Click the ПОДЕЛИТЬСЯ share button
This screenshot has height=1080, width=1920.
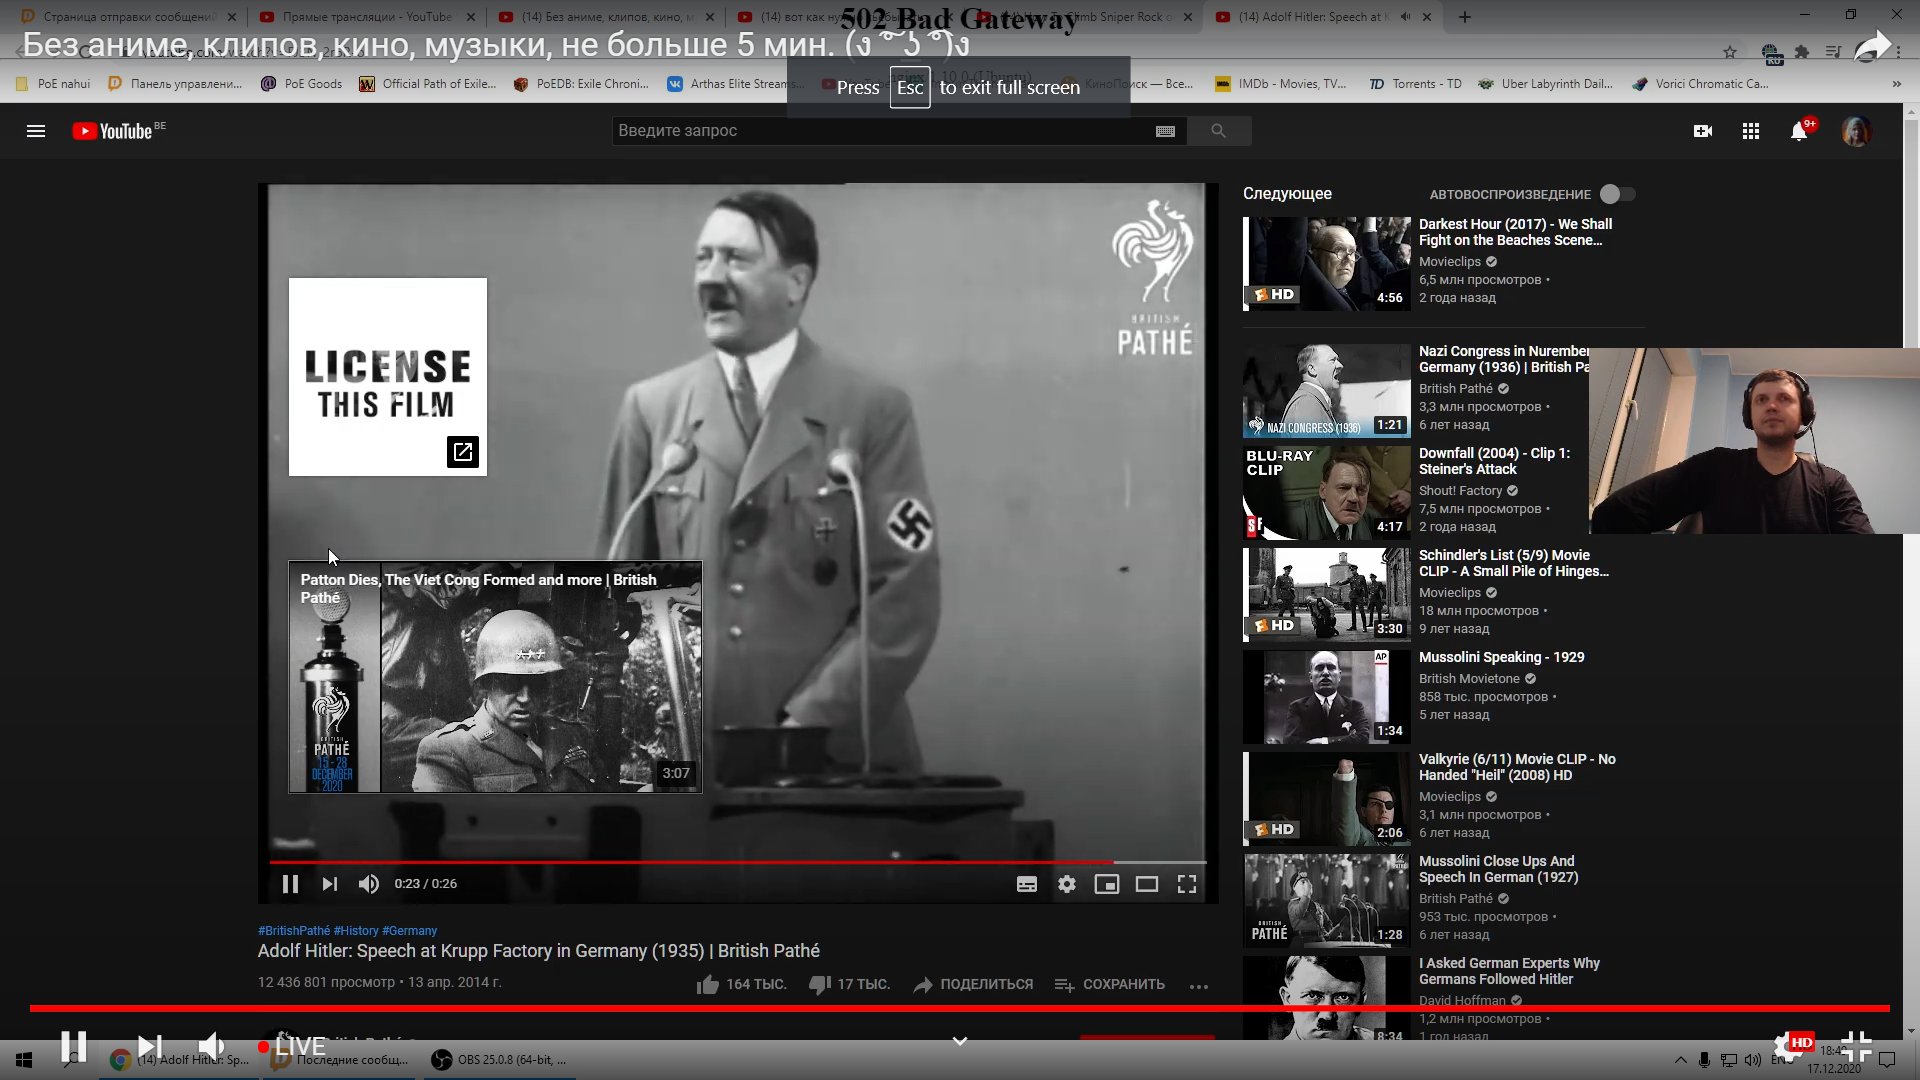971,984
